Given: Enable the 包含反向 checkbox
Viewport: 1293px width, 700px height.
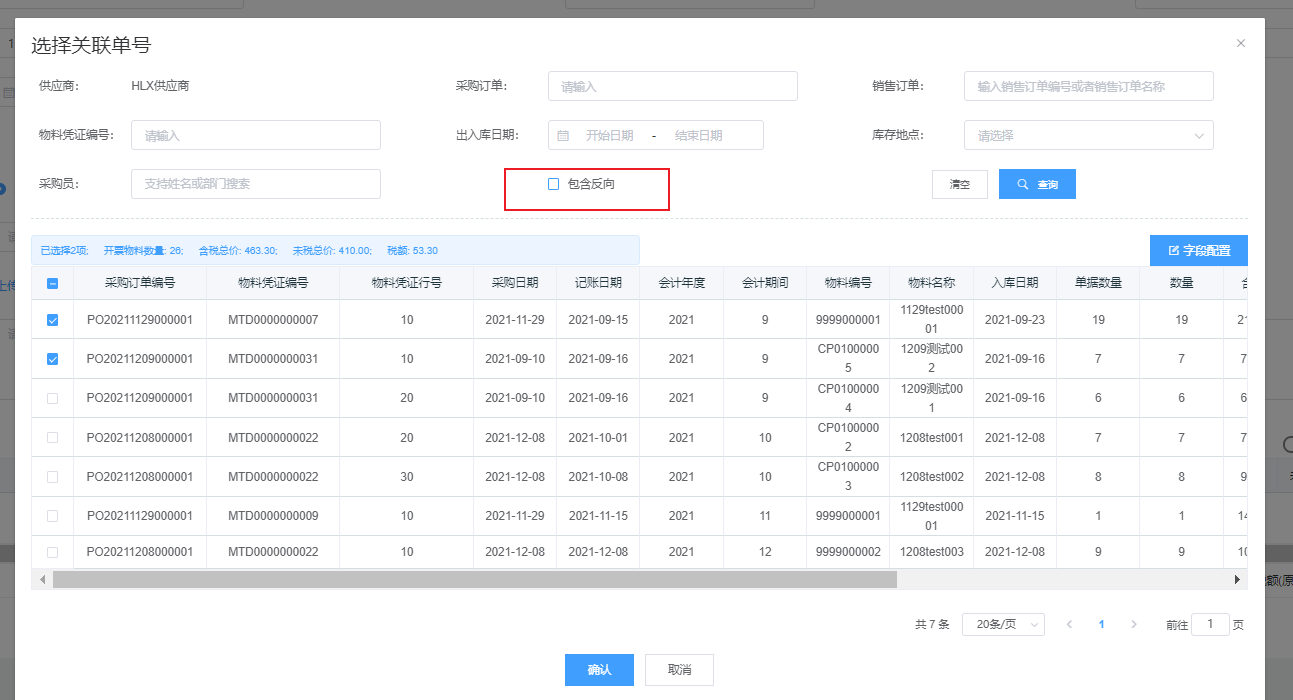Looking at the screenshot, I should pyautogui.click(x=553, y=184).
